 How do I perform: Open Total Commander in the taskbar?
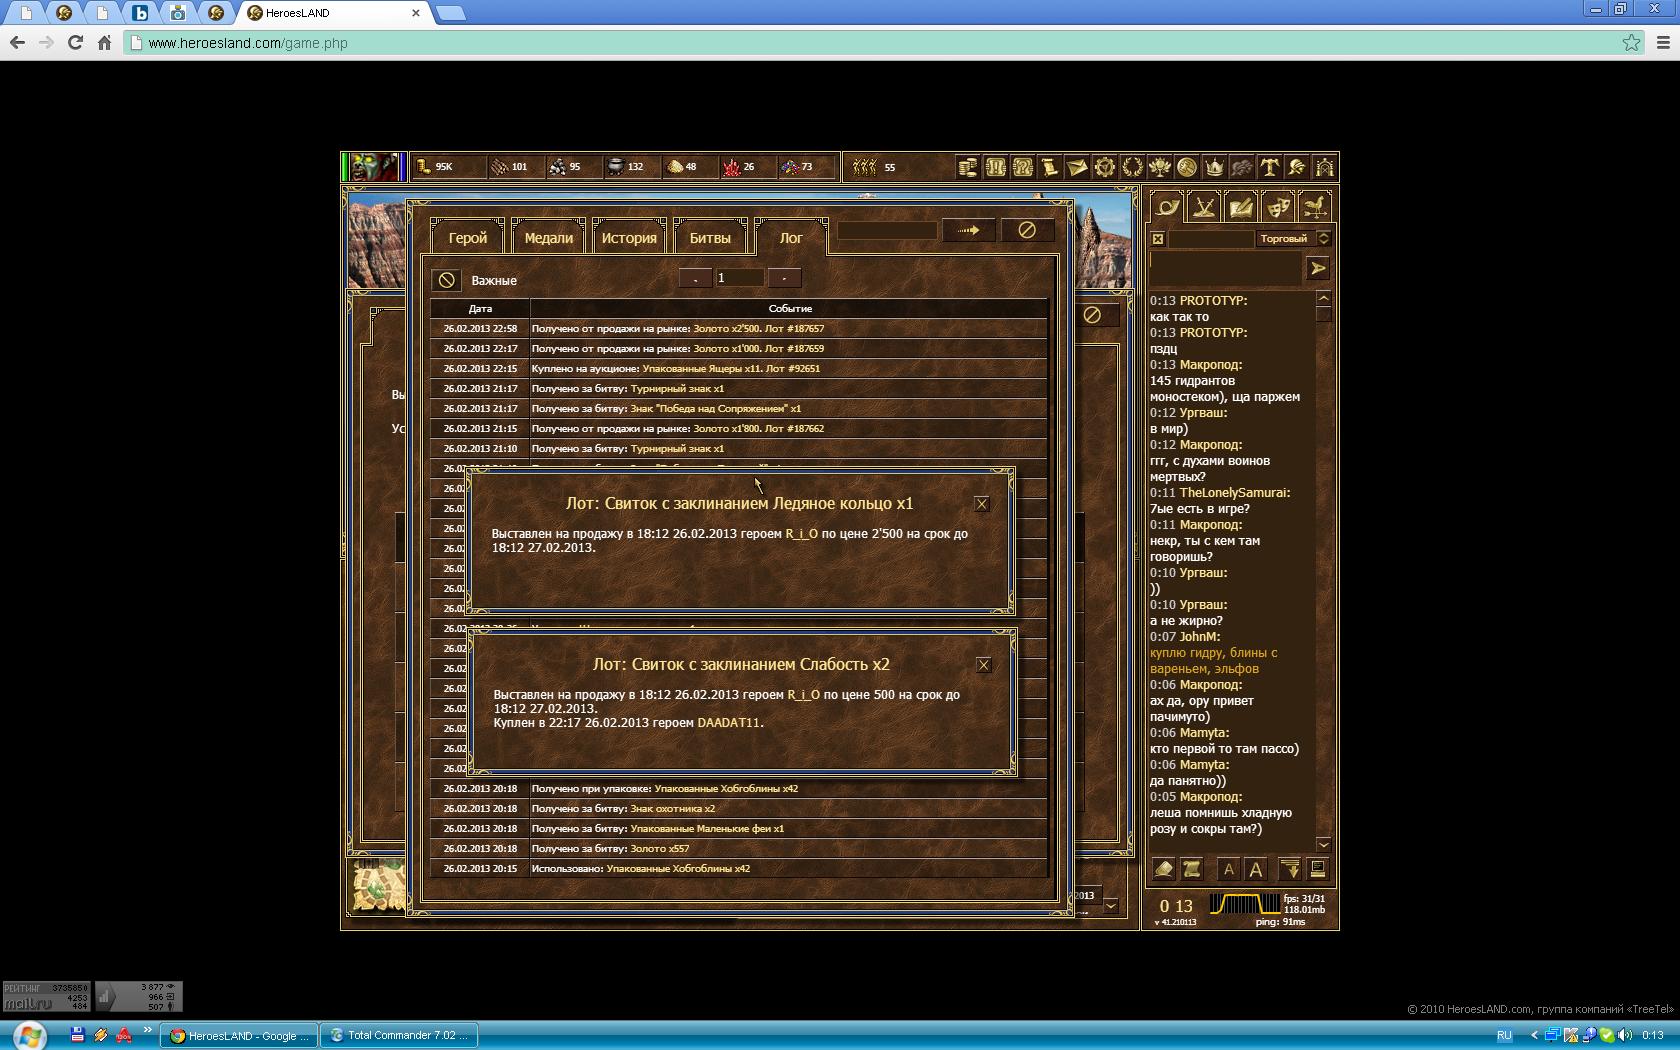click(400, 1035)
